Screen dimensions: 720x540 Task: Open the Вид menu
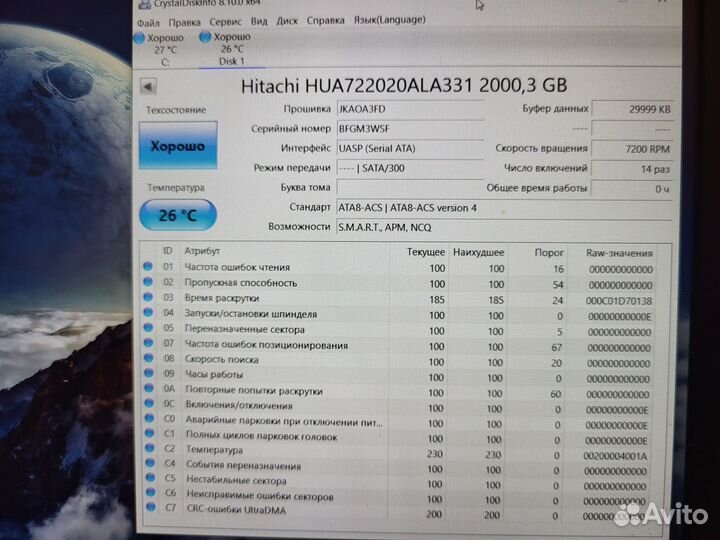coord(259,21)
